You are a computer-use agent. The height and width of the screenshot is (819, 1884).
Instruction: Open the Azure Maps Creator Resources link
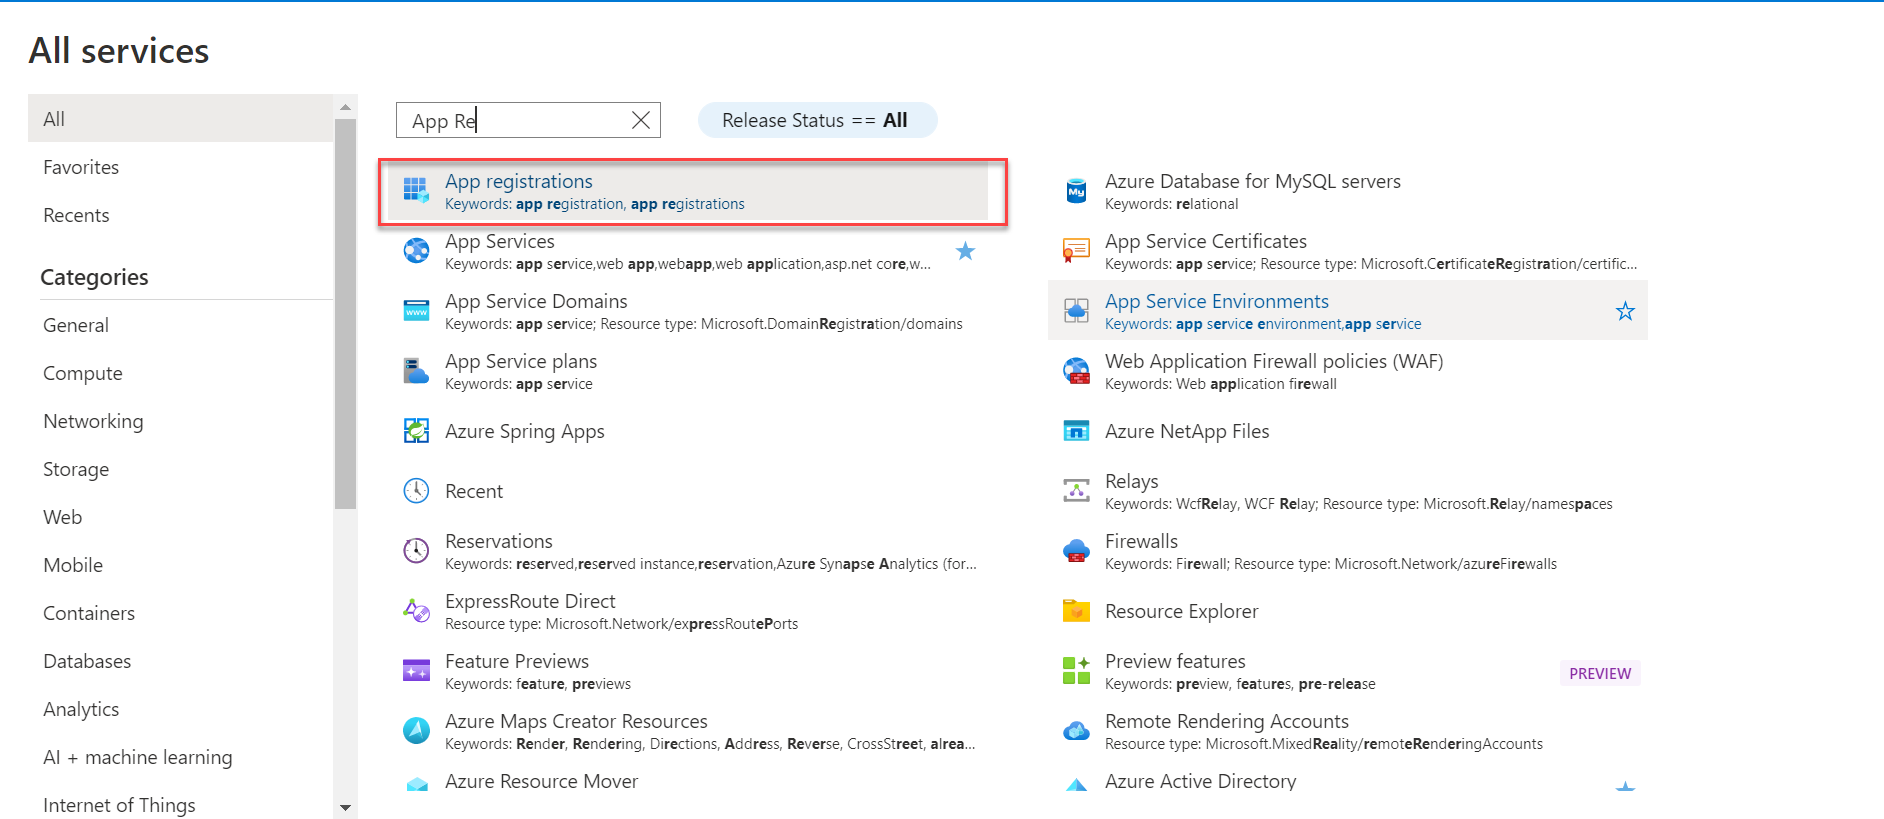[576, 721]
